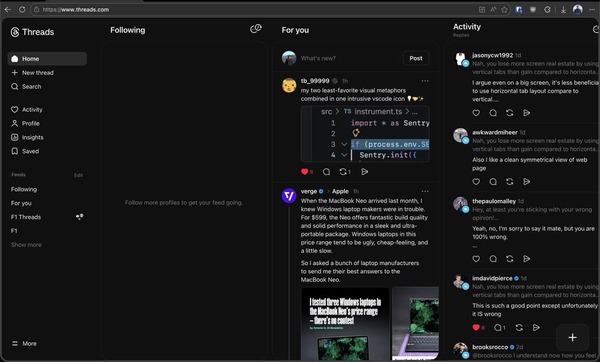The height and width of the screenshot is (362, 600).
Task: Click the Threads logo icon
Action: tap(15, 32)
